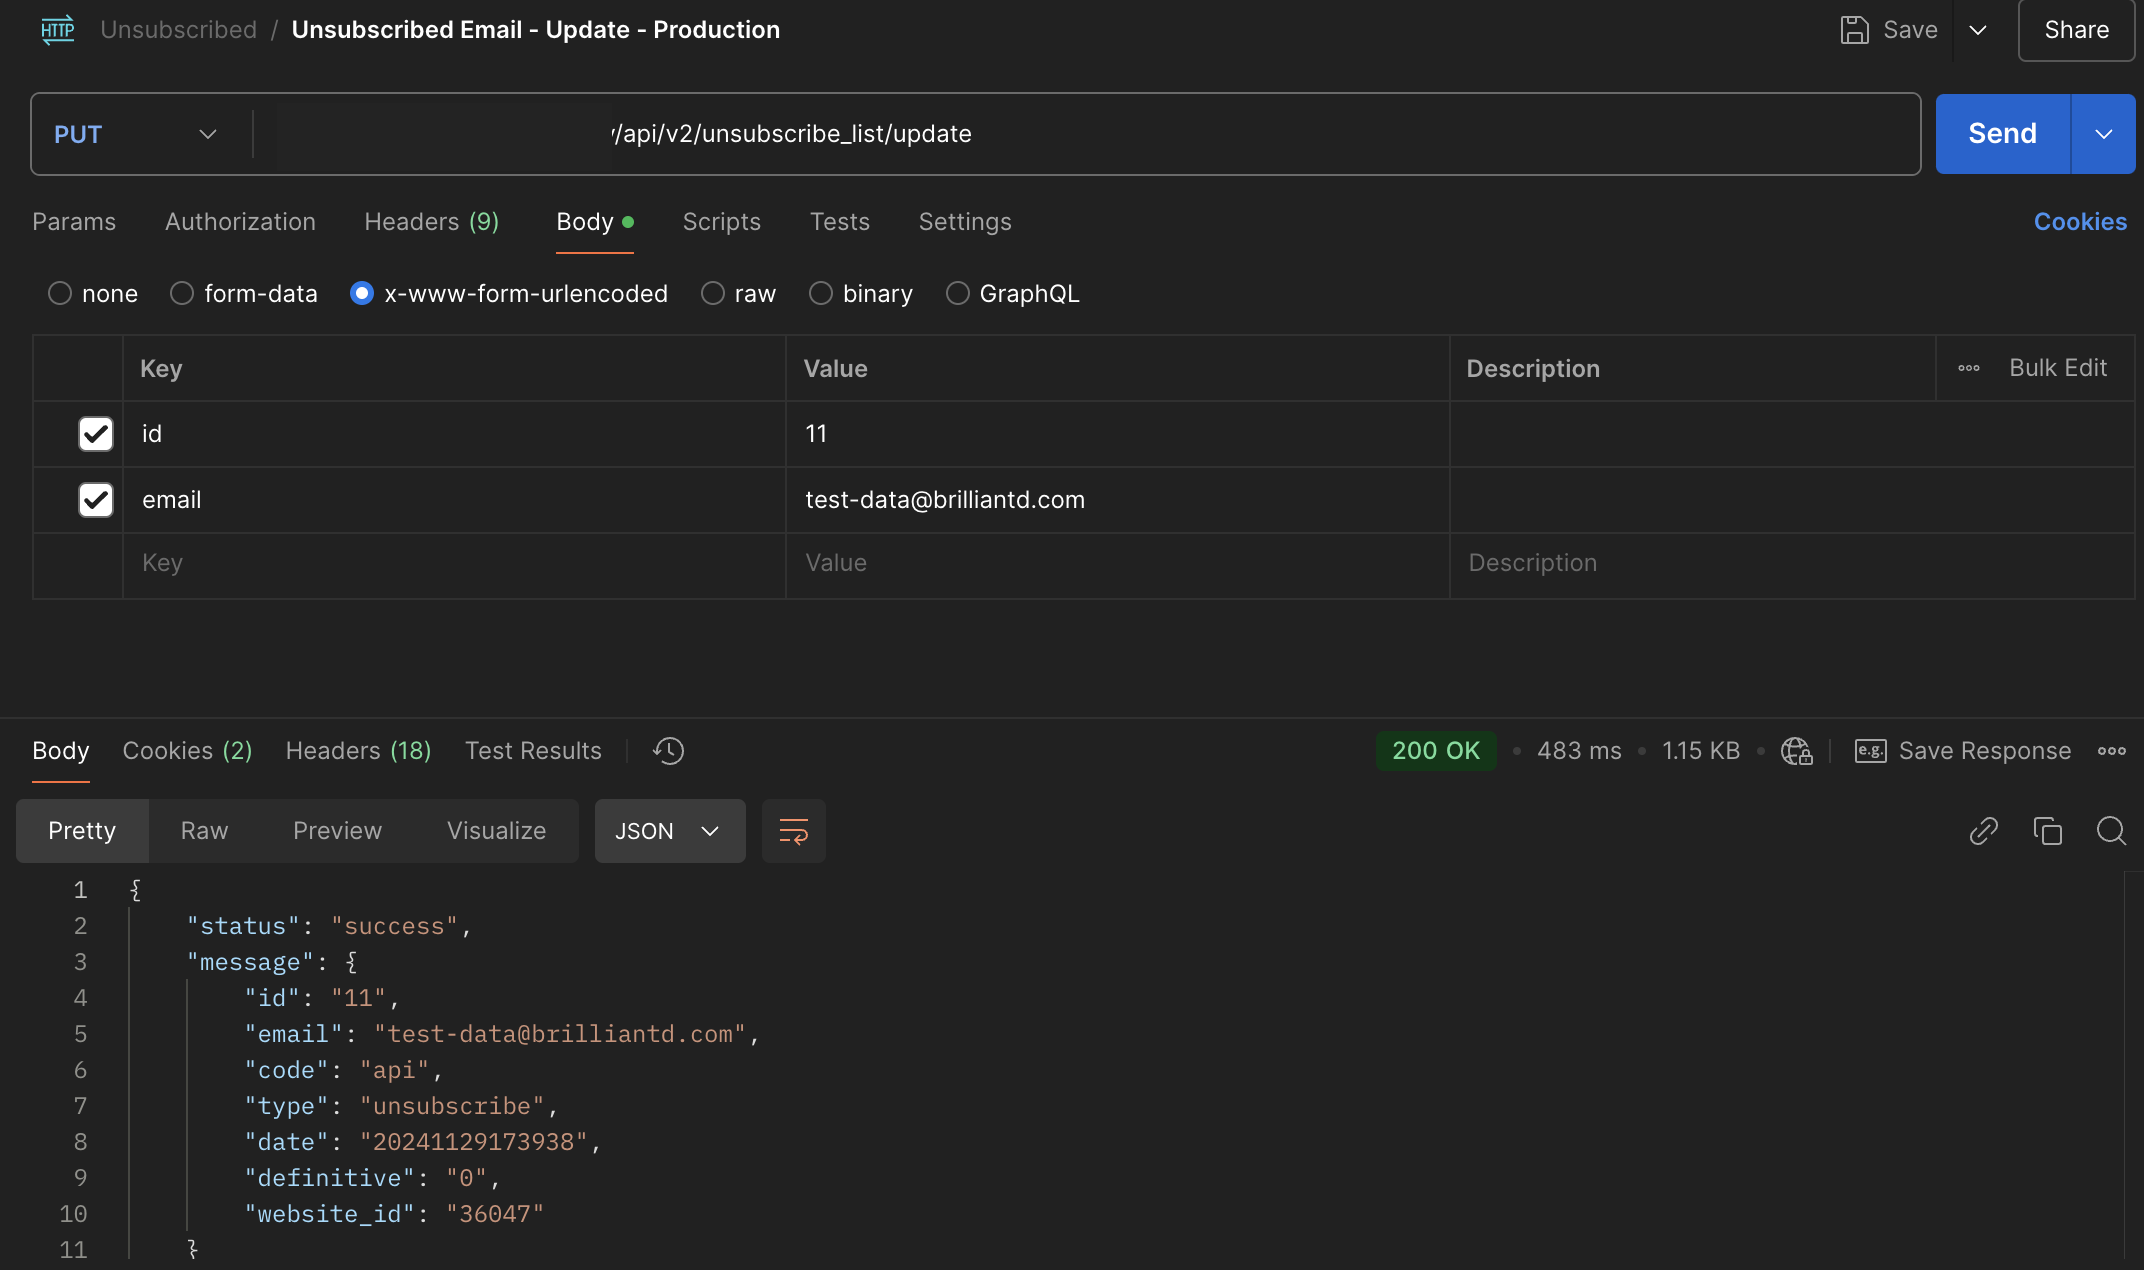2144x1270 pixels.
Task: Click the Save floppy disk icon
Action: point(1854,30)
